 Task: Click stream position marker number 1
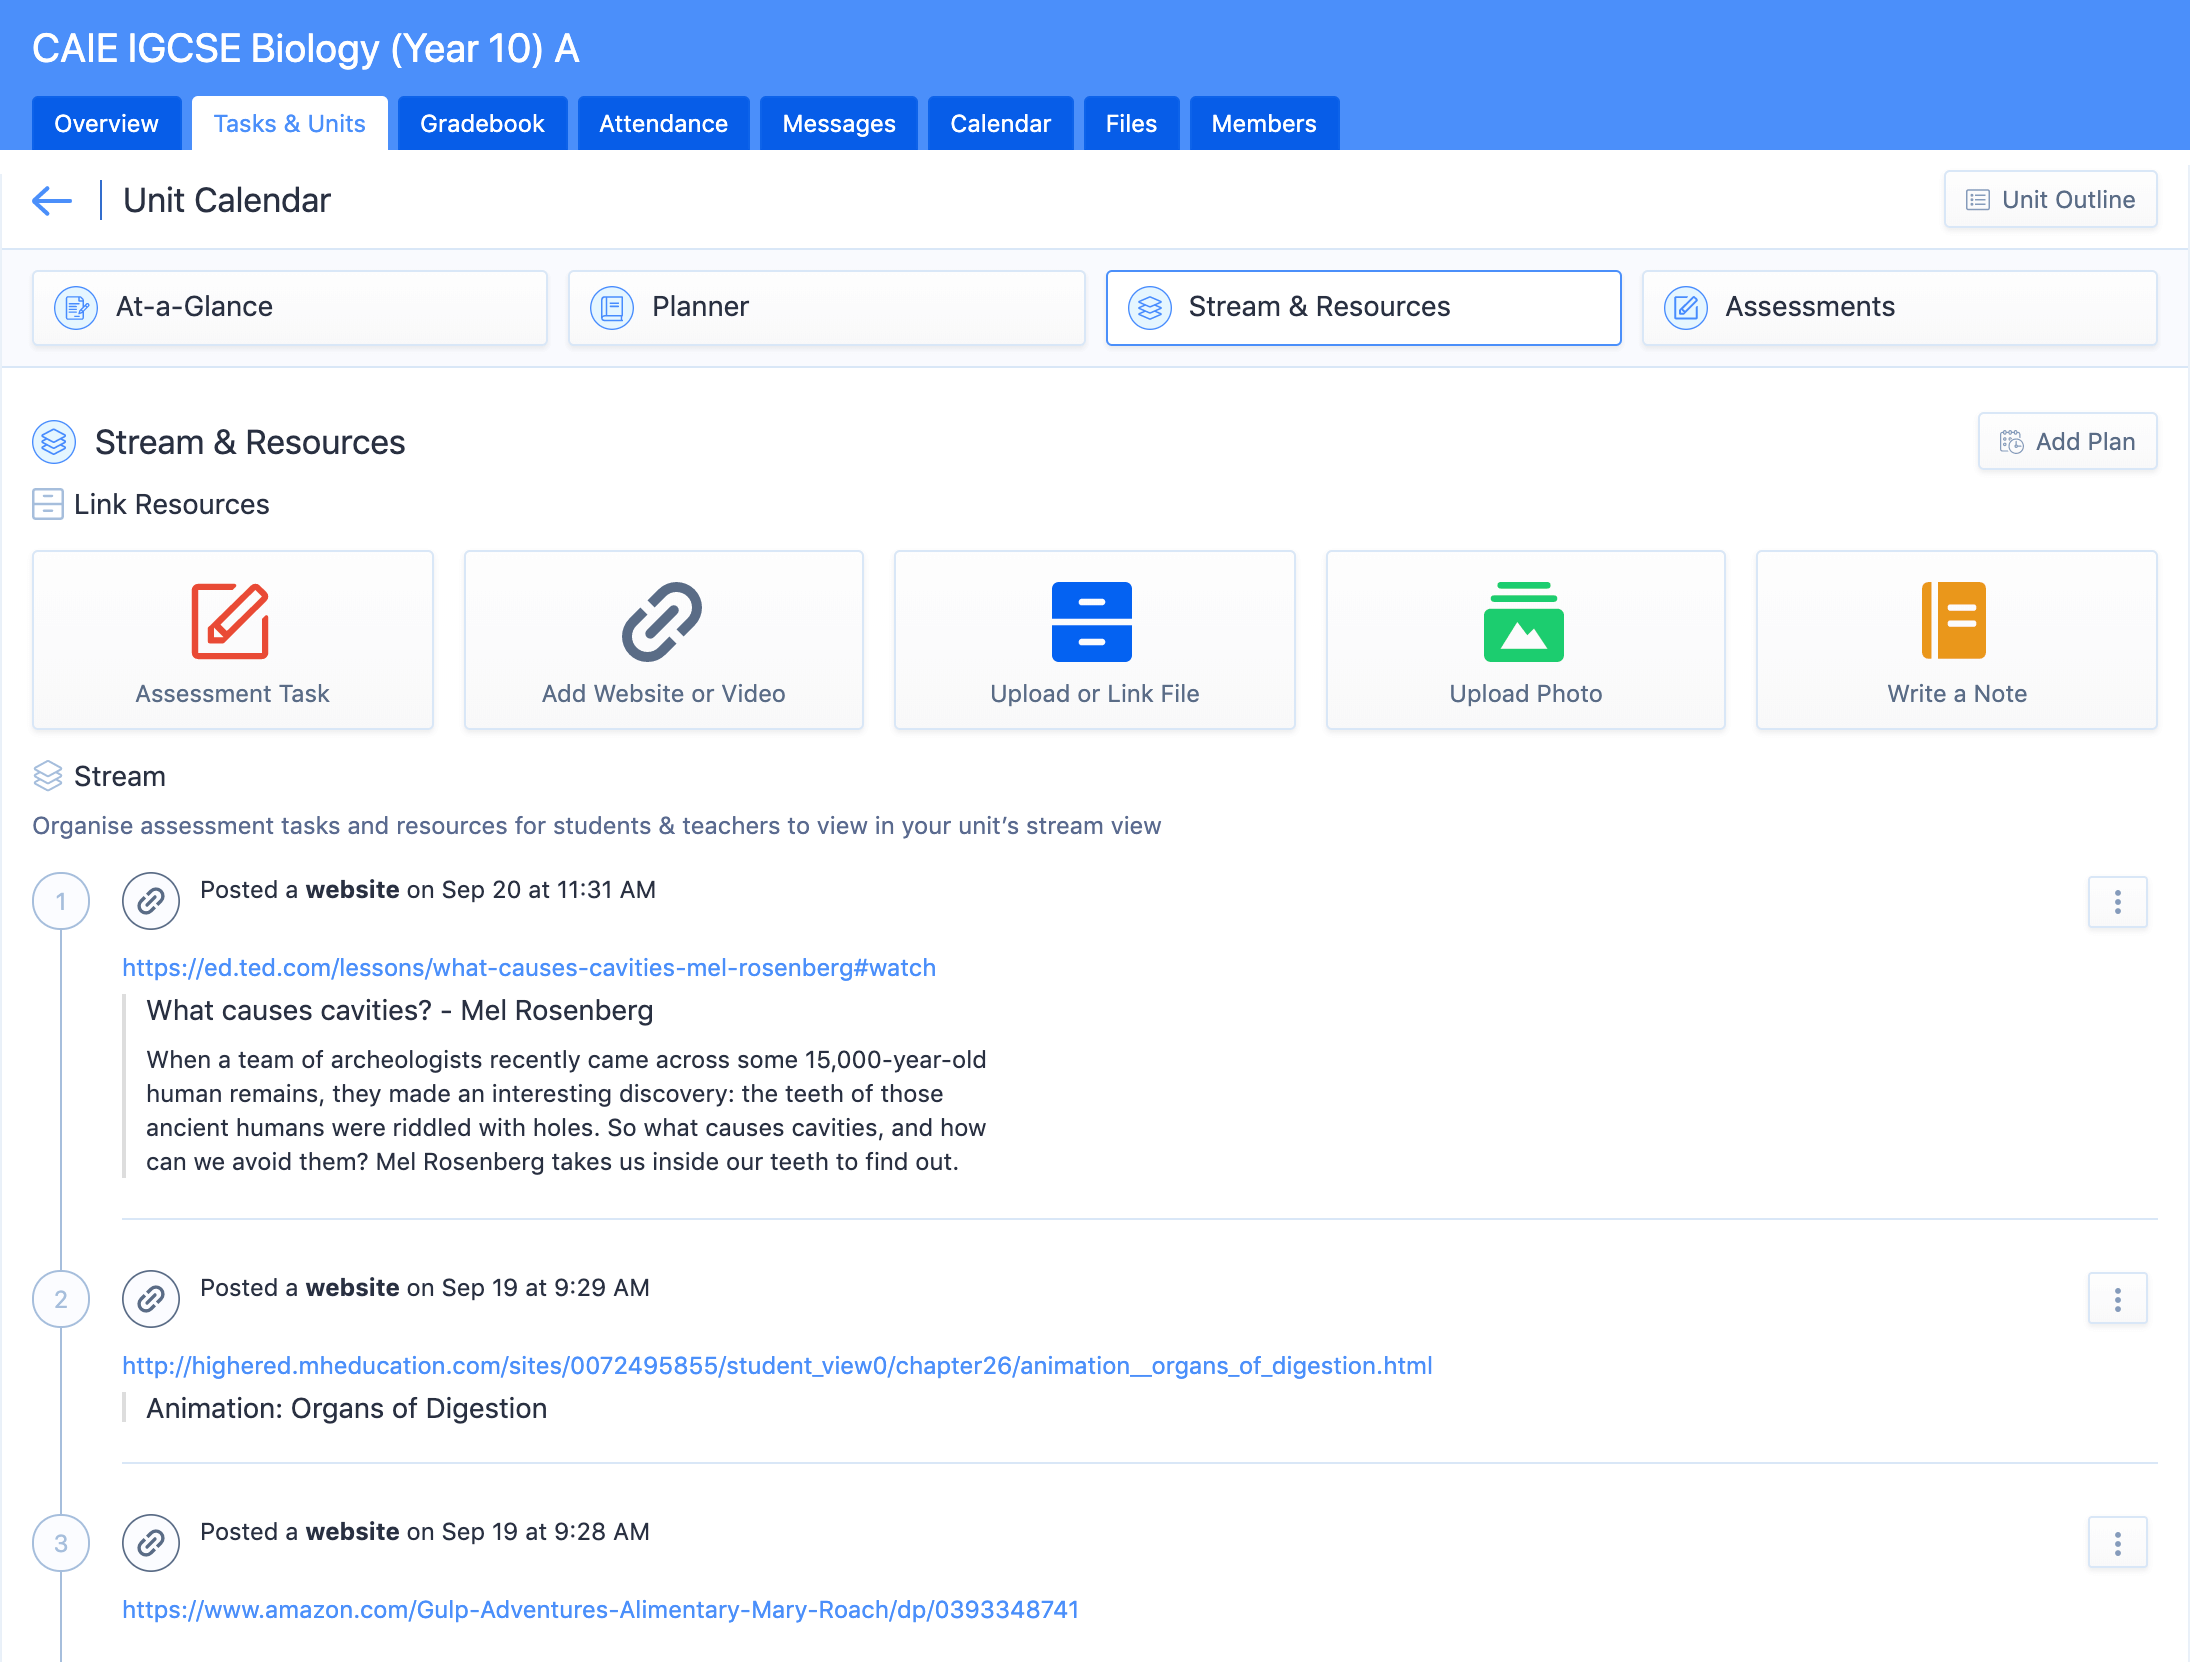(x=61, y=901)
